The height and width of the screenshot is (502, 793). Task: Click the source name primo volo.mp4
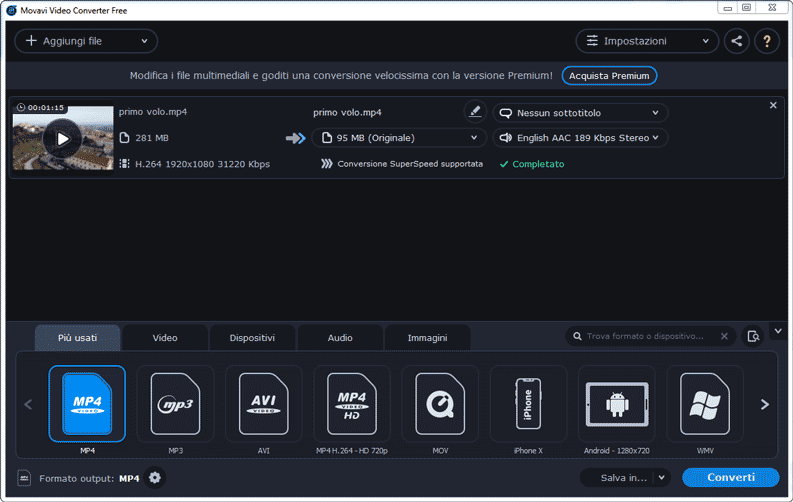pyautogui.click(x=153, y=112)
